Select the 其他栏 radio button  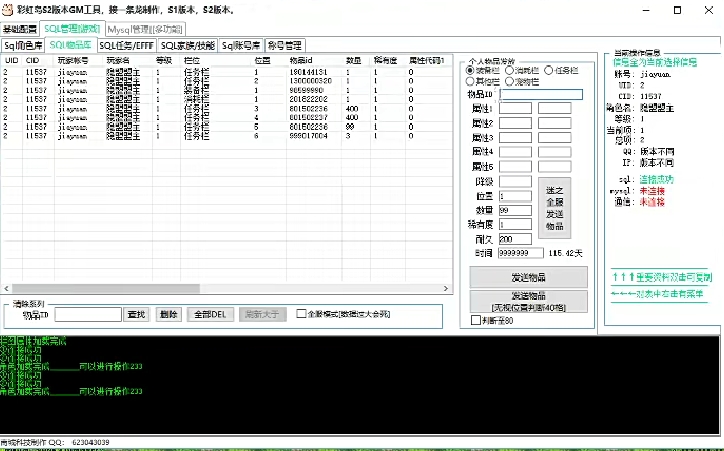(470, 81)
